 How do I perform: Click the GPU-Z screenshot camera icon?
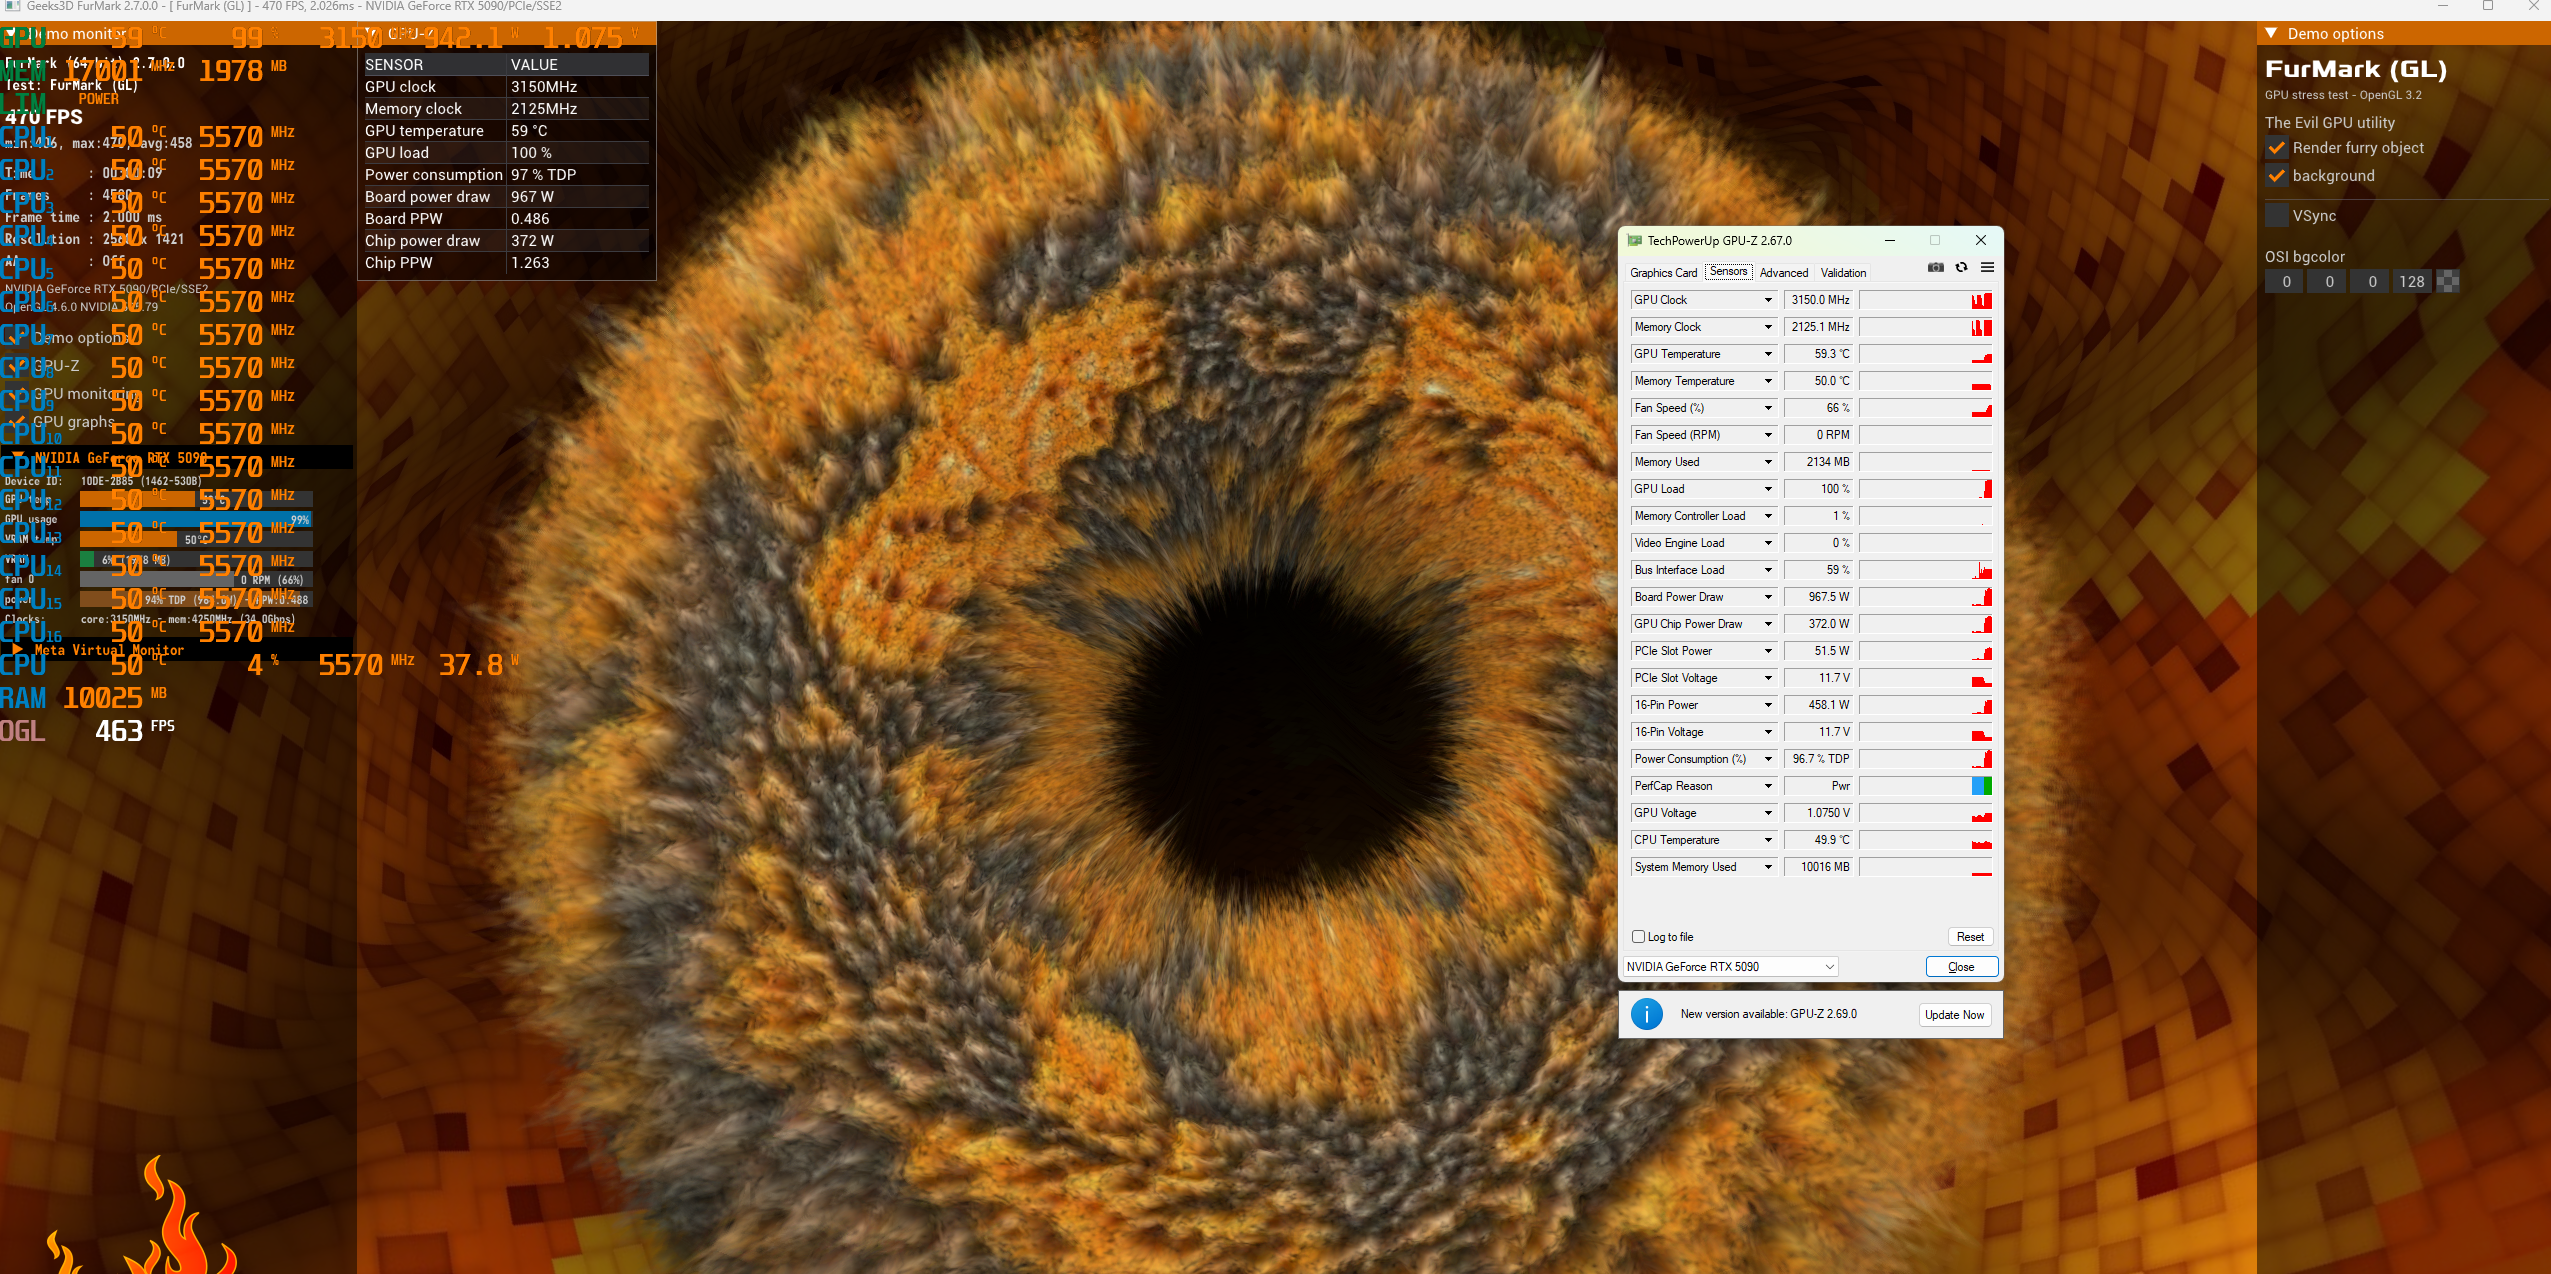click(1936, 267)
